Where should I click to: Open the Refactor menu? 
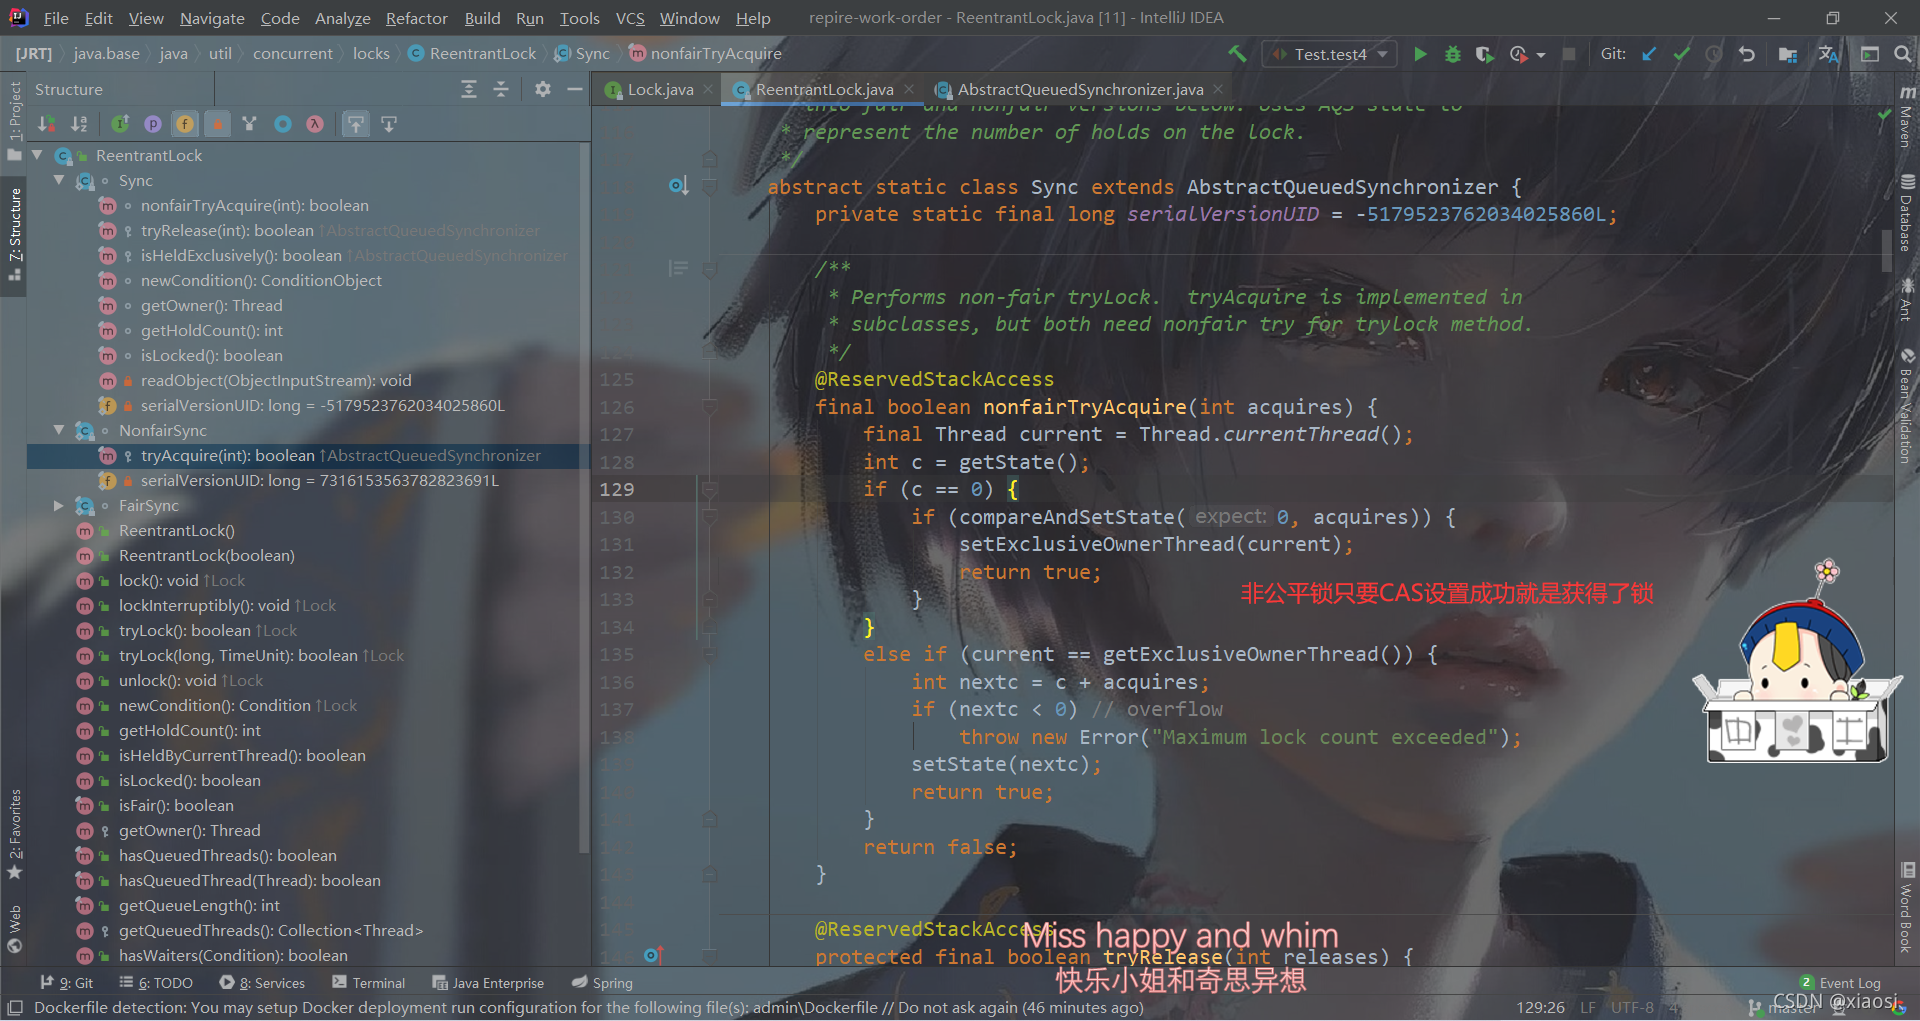[x=416, y=18]
